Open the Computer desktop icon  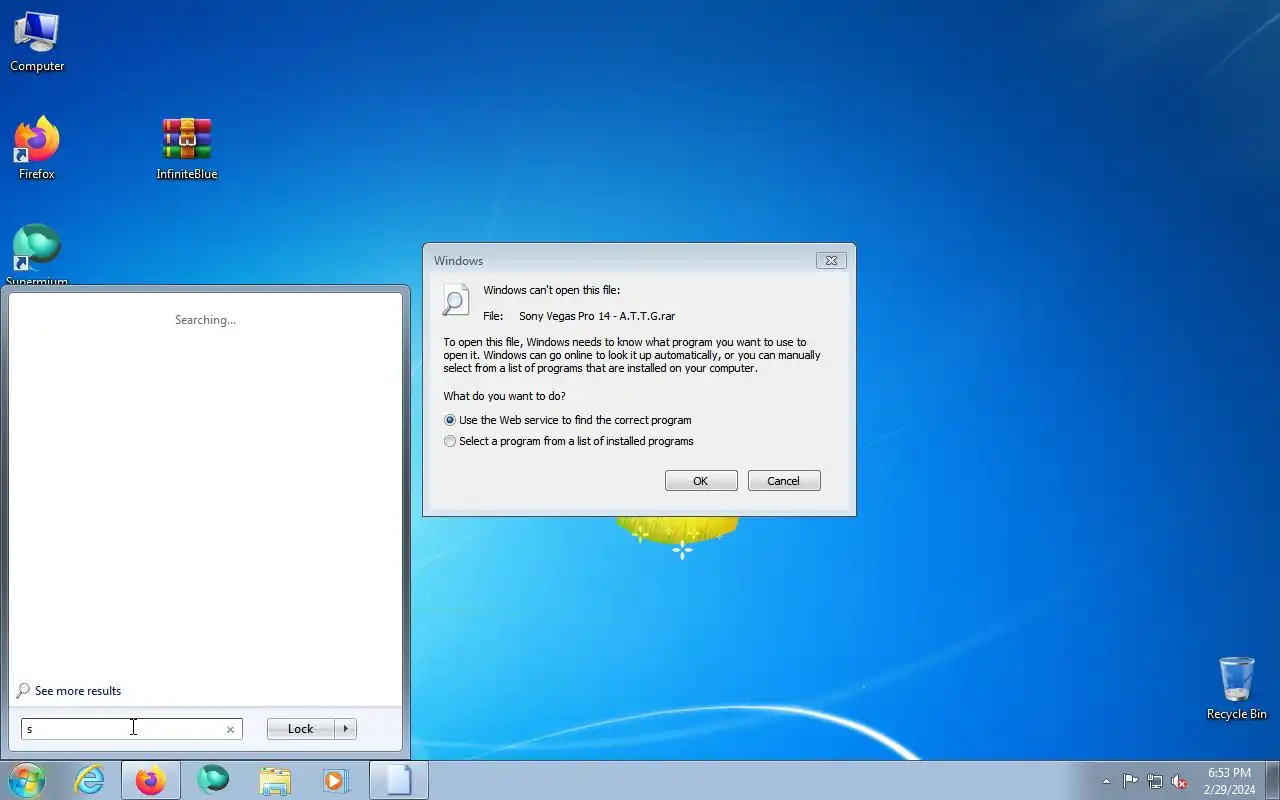point(37,42)
